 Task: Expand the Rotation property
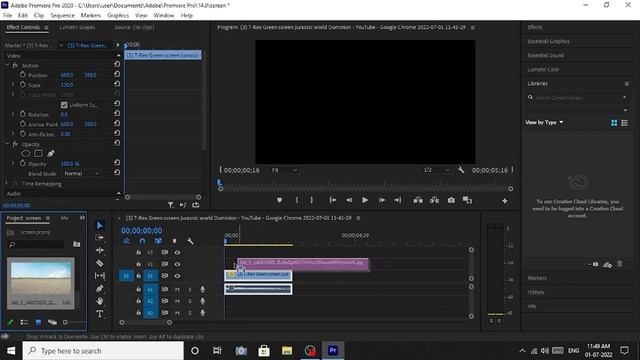(13, 114)
